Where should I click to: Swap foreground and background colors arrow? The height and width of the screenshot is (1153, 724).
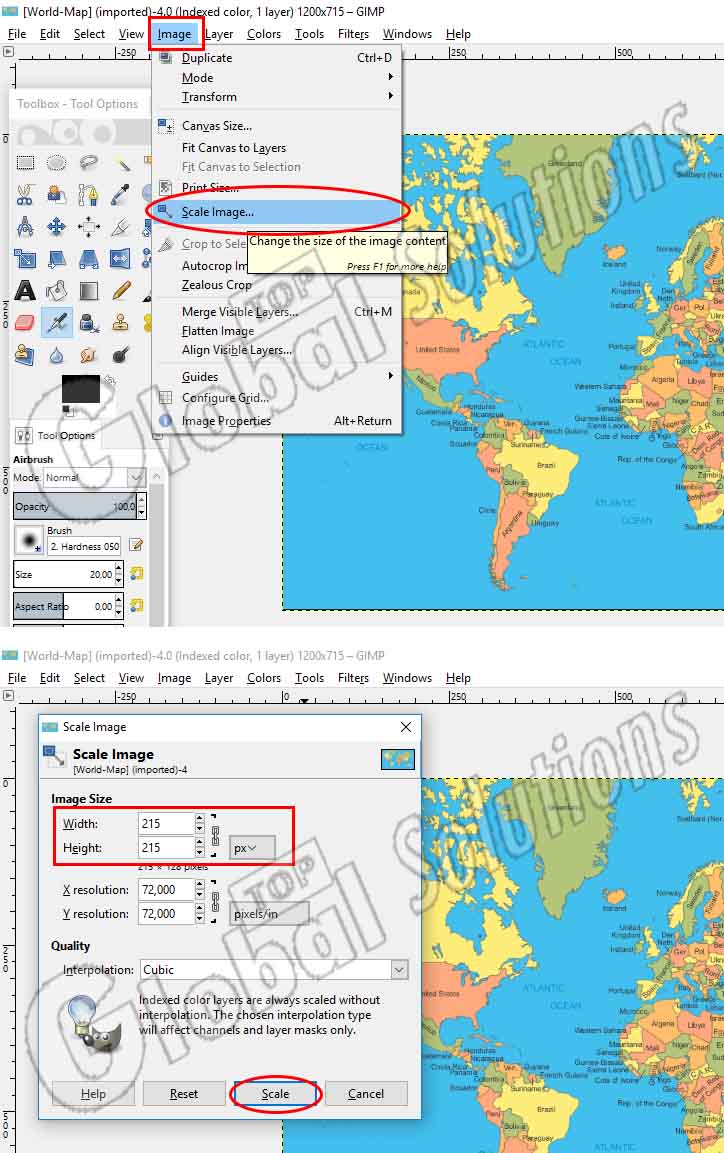[x=110, y=380]
